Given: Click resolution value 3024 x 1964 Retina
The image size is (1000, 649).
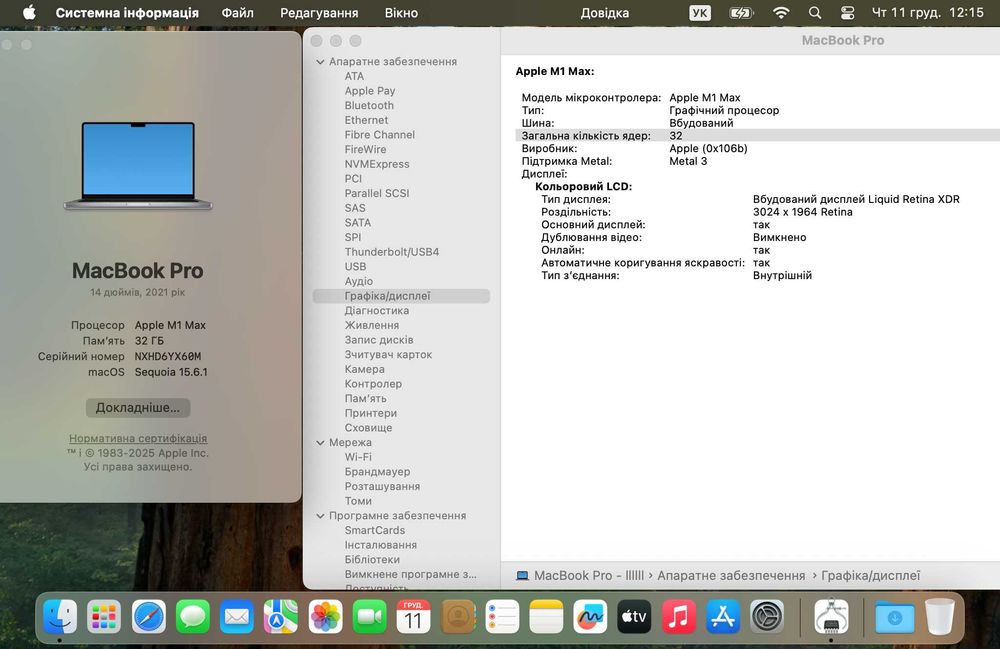Looking at the screenshot, I should (802, 212).
